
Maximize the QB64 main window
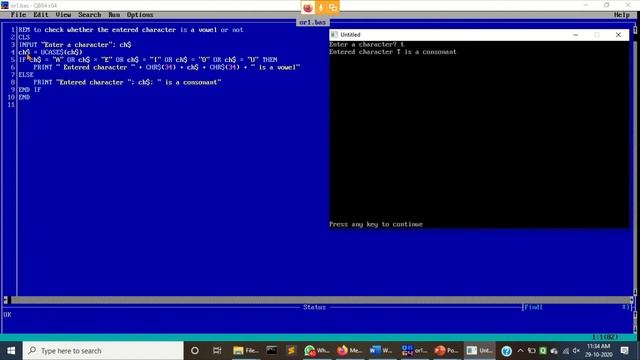(607, 5)
